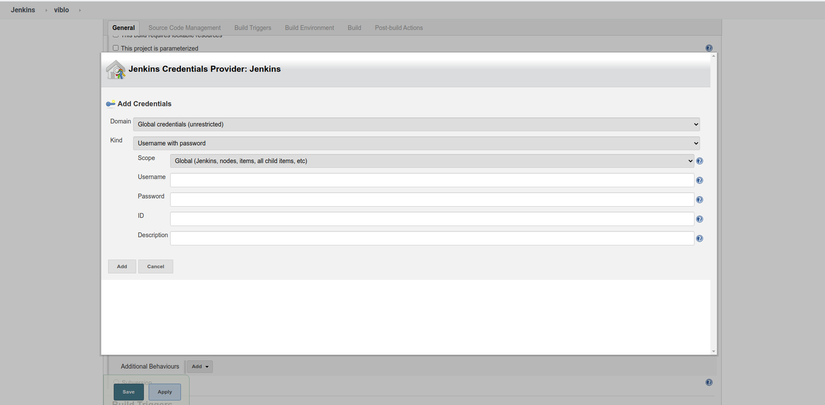Click the 'Additional Behaviours' label
Viewport: 825px width, 405px height.
point(150,367)
